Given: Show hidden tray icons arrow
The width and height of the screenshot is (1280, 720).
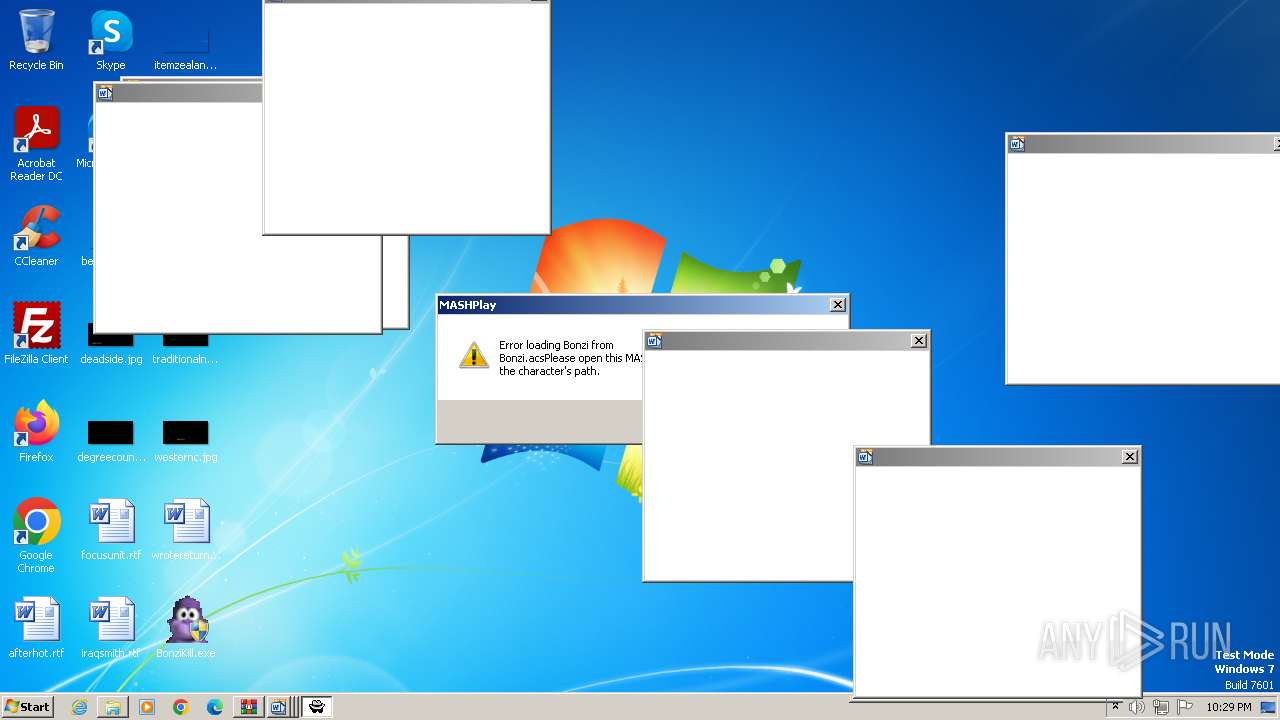Looking at the screenshot, I should pyautogui.click(x=1115, y=707).
